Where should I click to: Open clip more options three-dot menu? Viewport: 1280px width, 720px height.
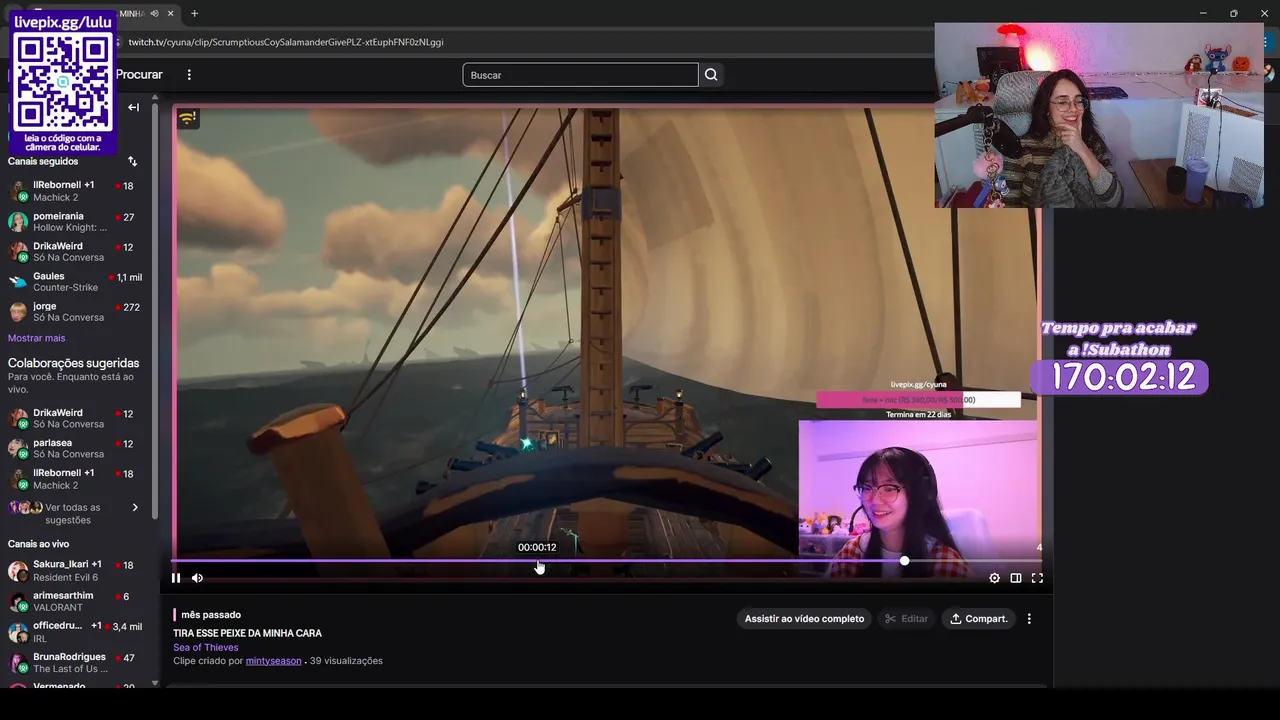tap(1029, 619)
